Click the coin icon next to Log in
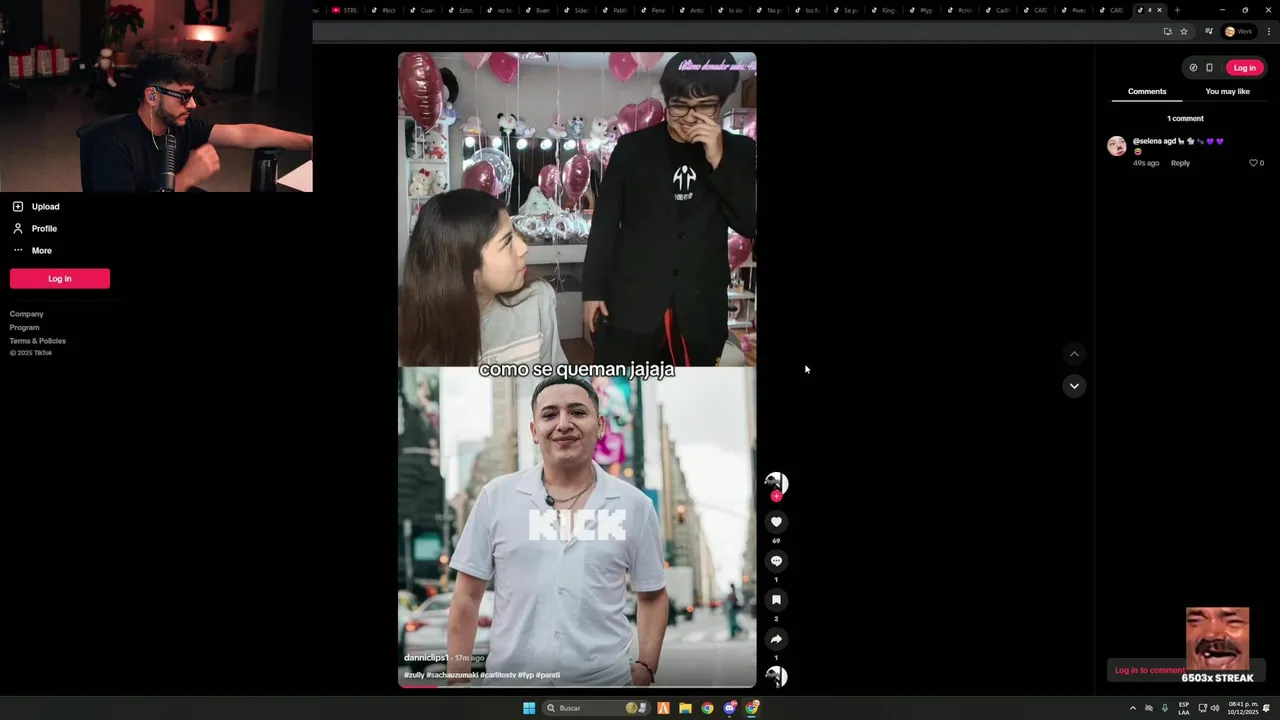Screen dimensions: 1280x720 1193,68
